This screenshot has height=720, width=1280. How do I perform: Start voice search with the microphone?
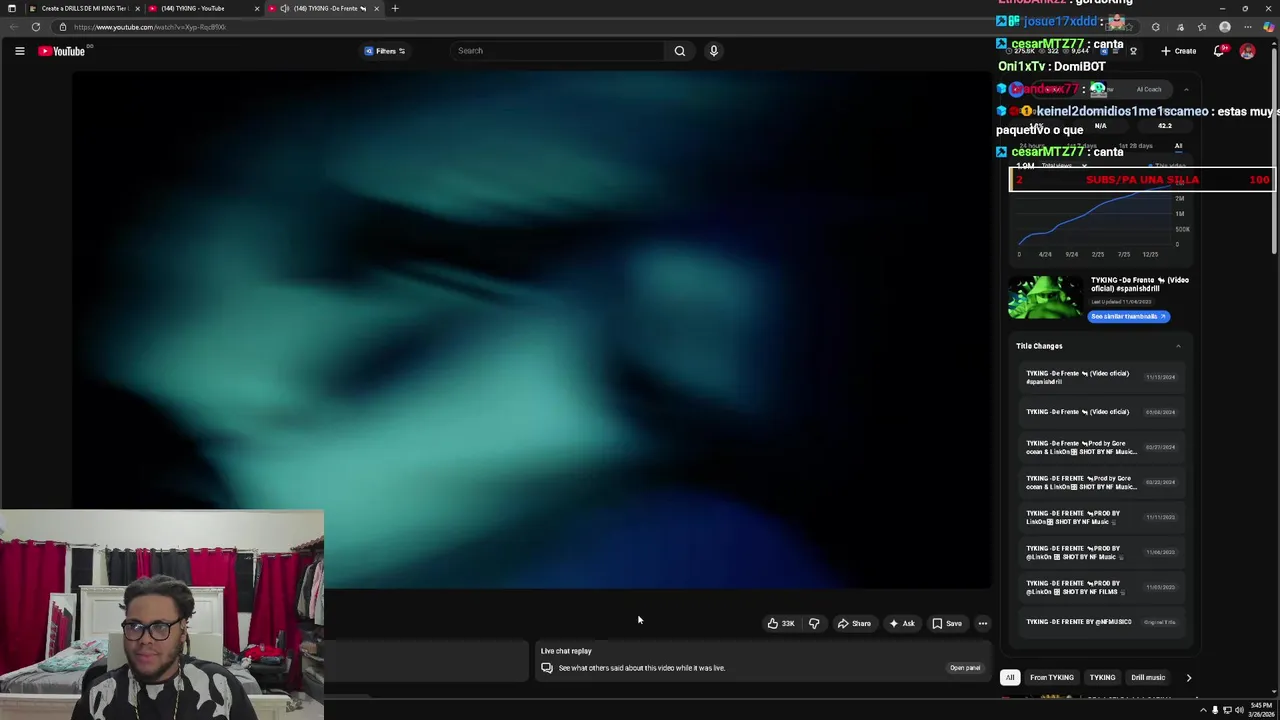click(x=713, y=51)
